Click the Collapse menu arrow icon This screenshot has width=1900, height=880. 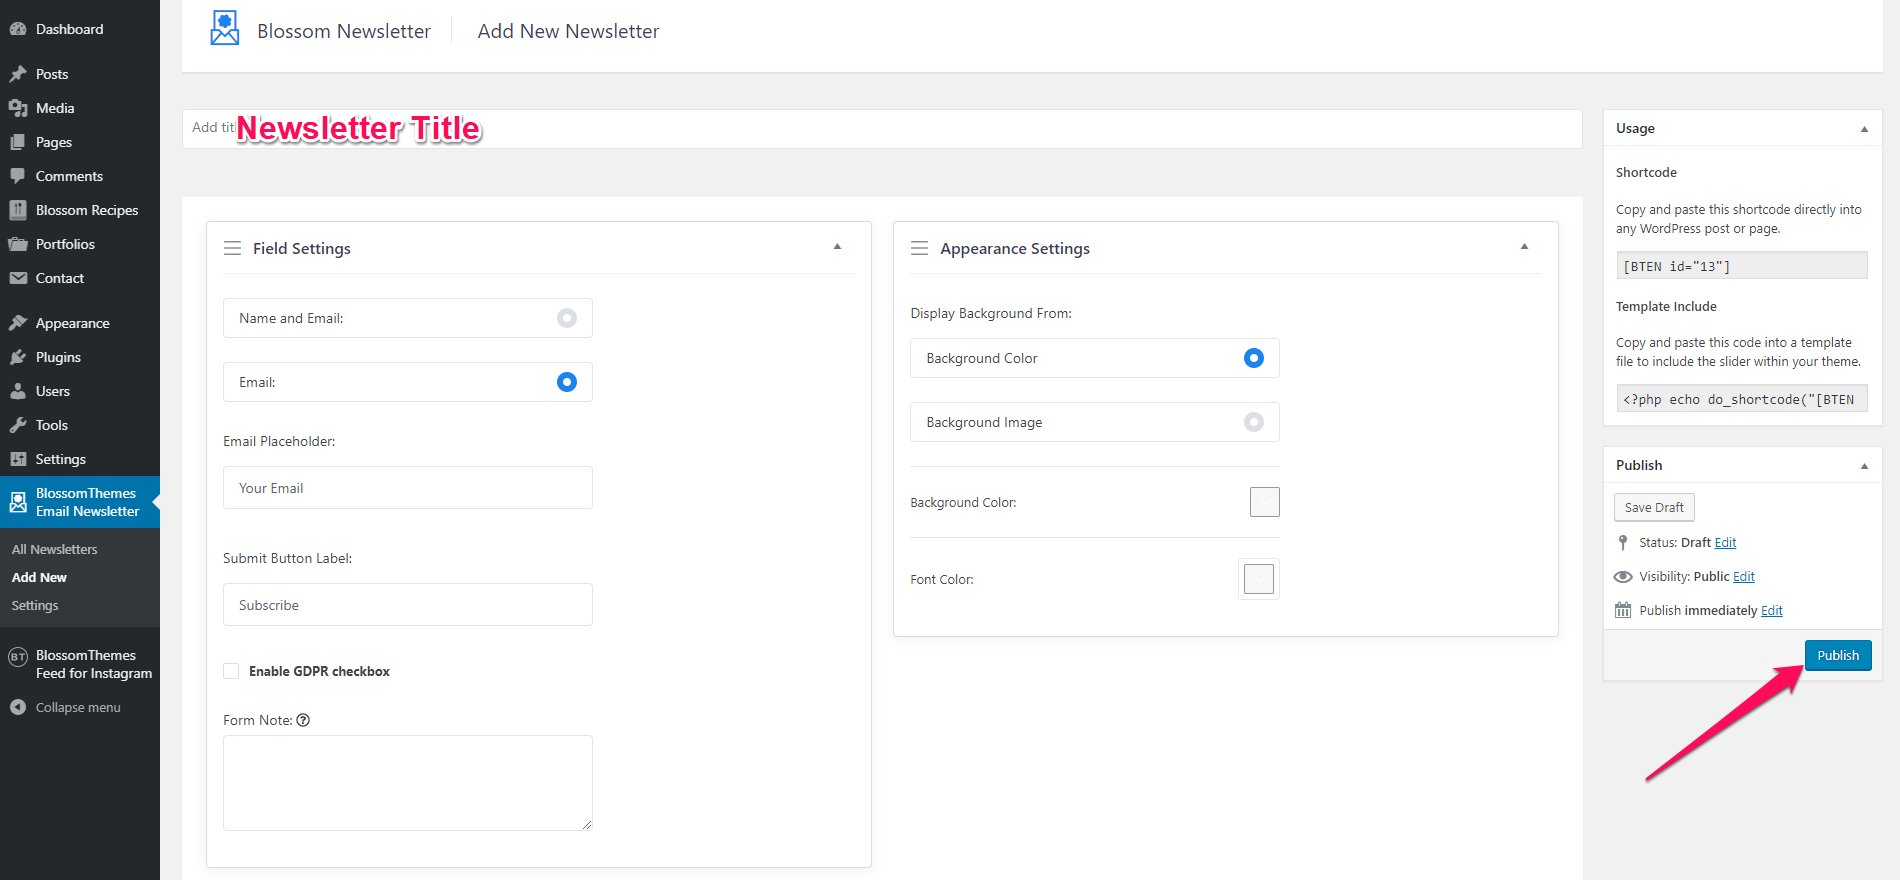tap(18, 707)
